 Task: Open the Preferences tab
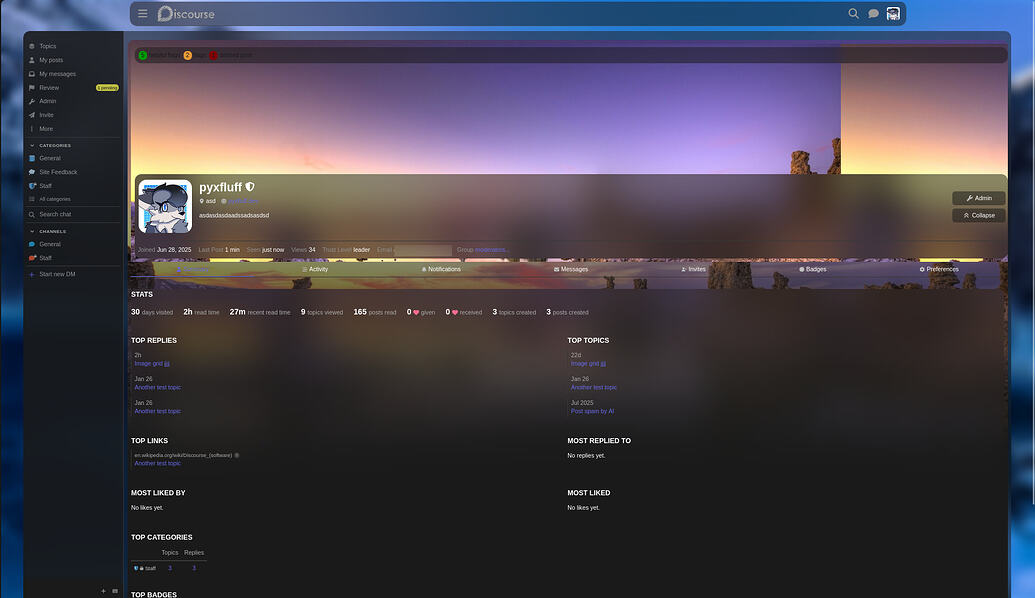[x=938, y=269]
